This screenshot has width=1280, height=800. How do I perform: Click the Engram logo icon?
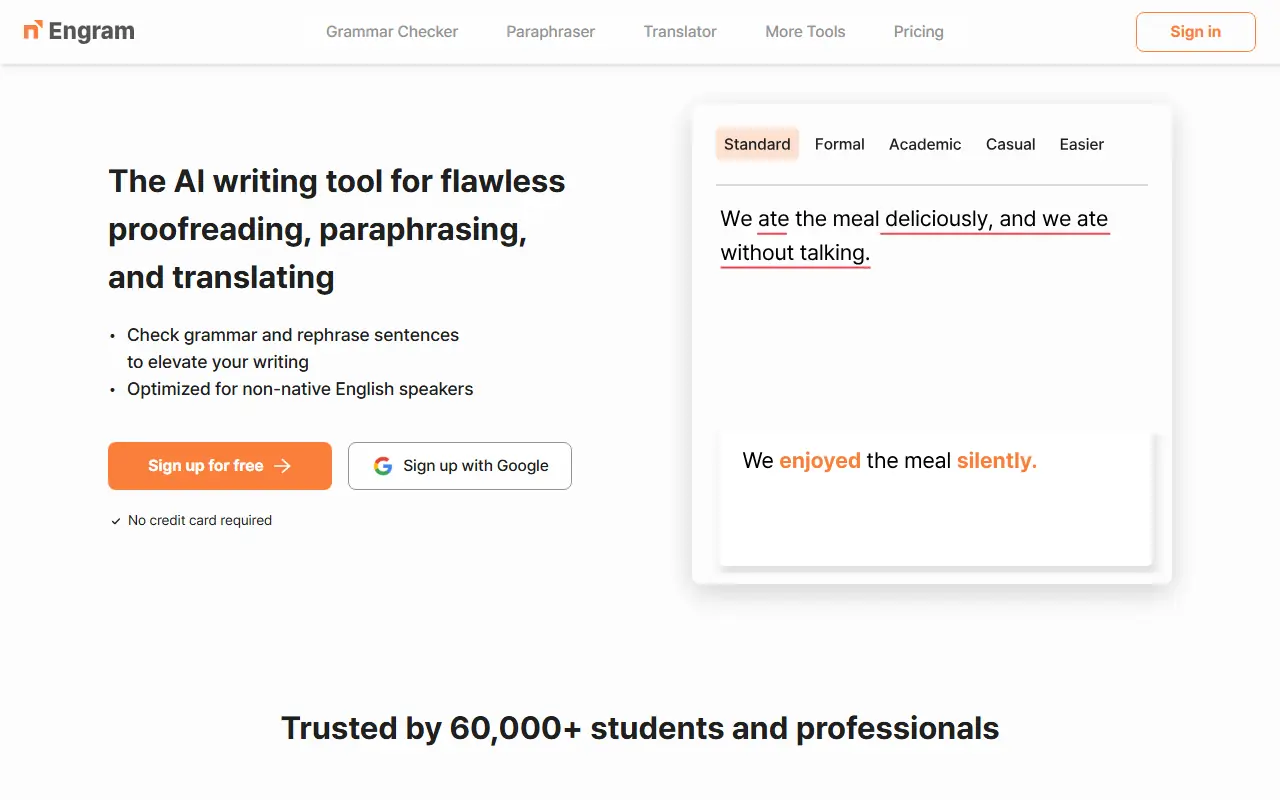coord(33,31)
